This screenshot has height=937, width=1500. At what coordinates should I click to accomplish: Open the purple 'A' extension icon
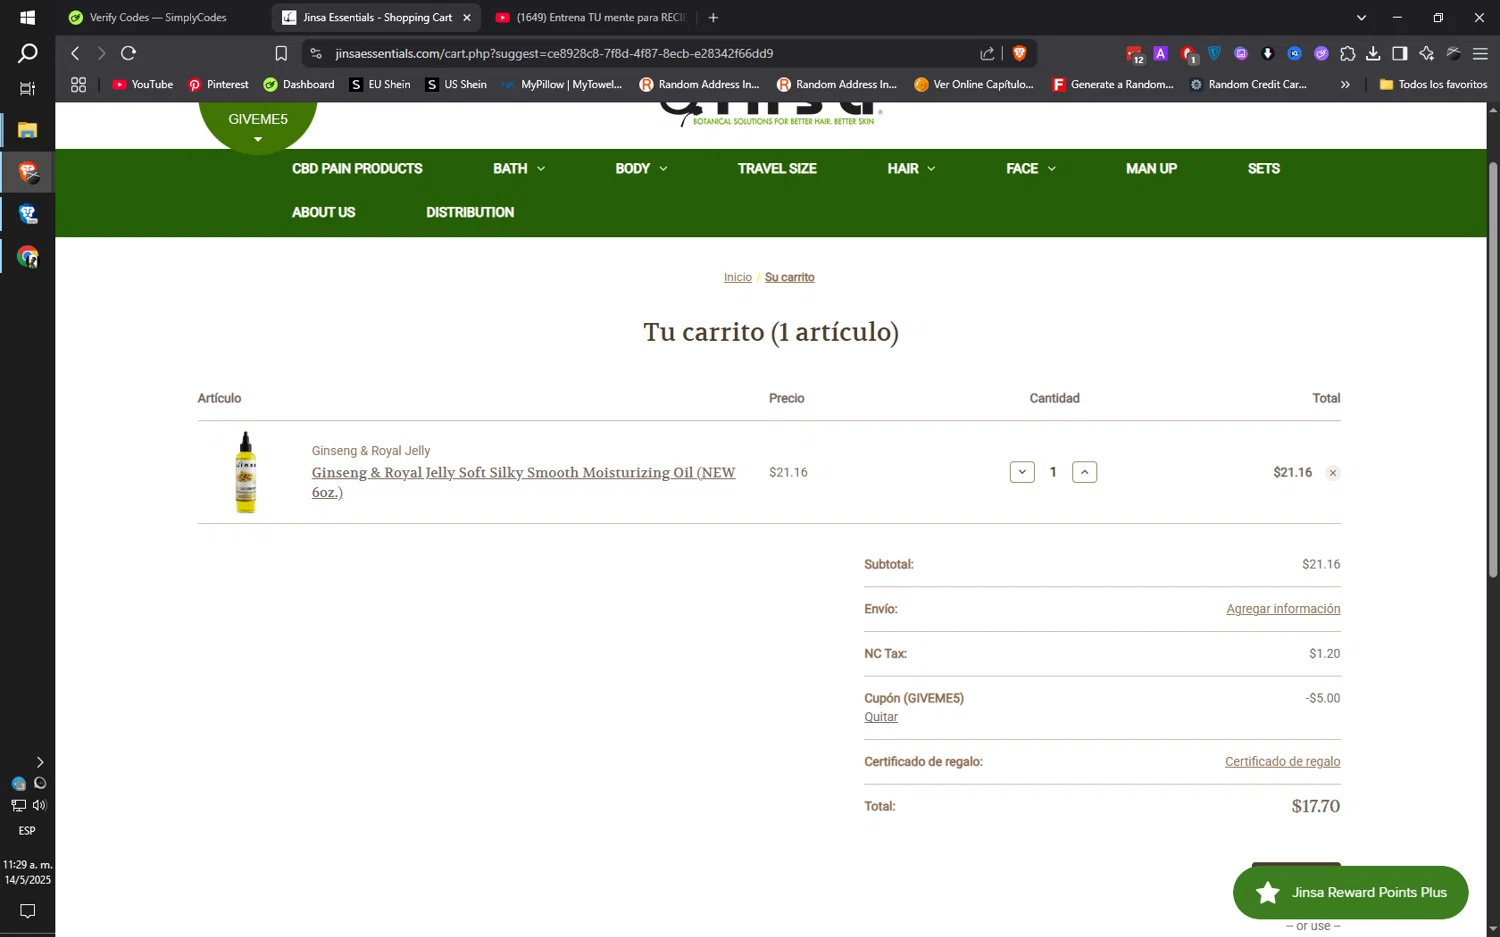coord(1160,53)
